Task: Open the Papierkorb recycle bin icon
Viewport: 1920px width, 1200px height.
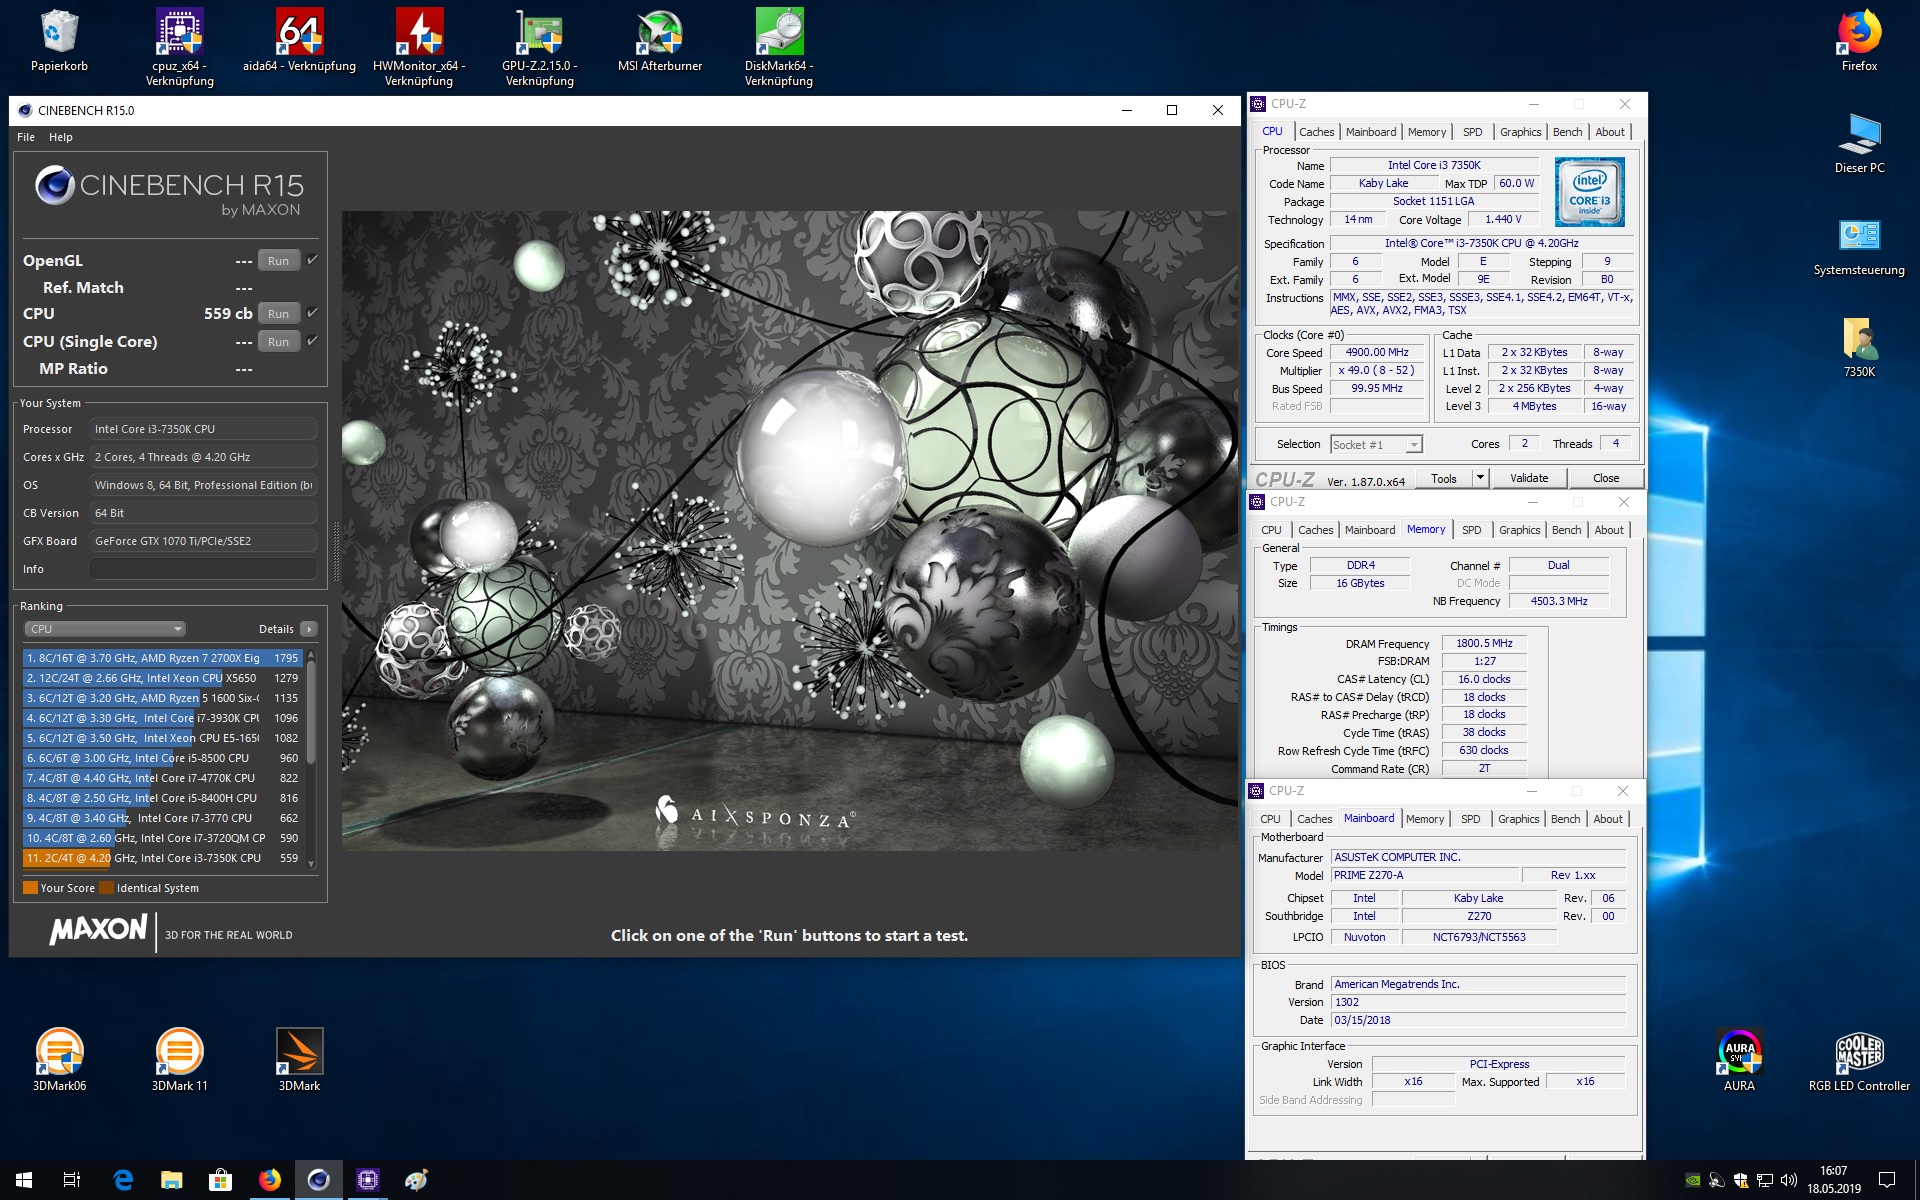Action: tap(59, 42)
